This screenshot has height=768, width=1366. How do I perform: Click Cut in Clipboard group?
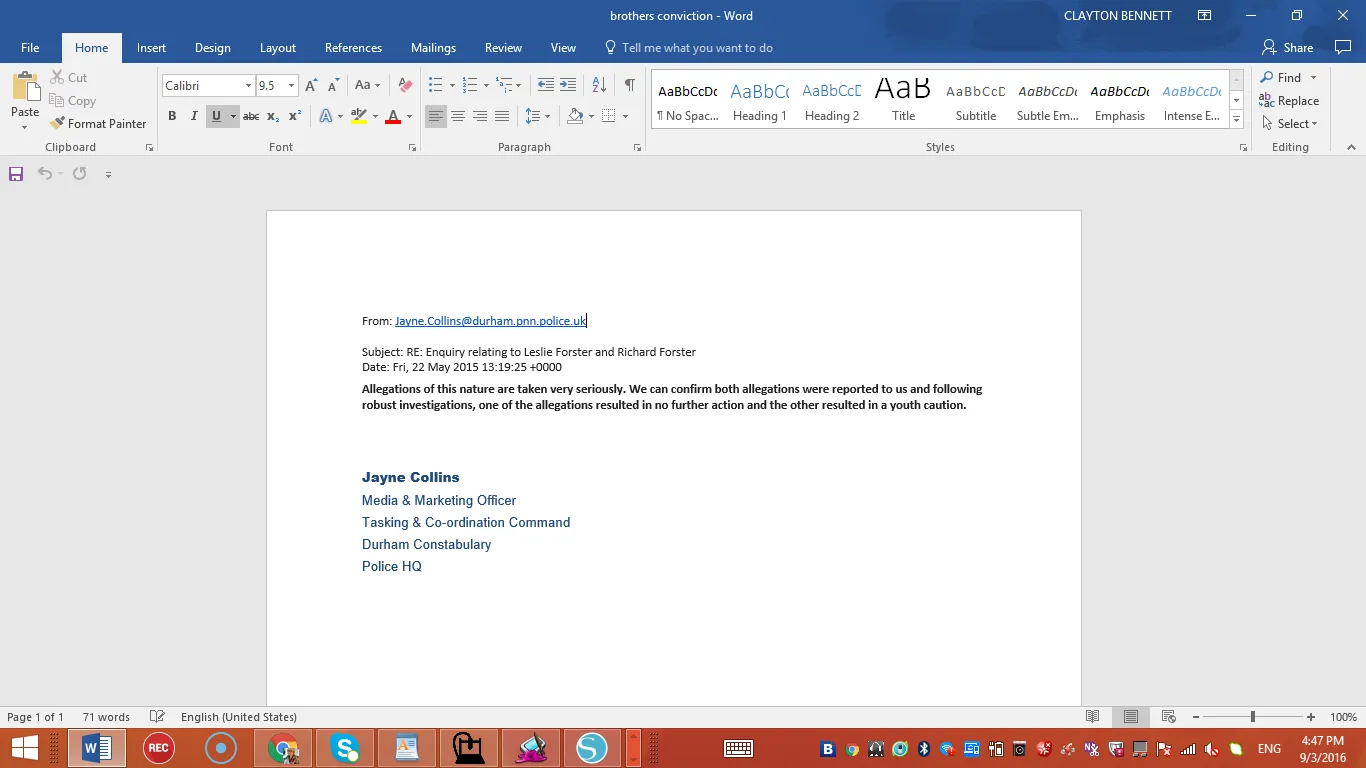pos(68,77)
